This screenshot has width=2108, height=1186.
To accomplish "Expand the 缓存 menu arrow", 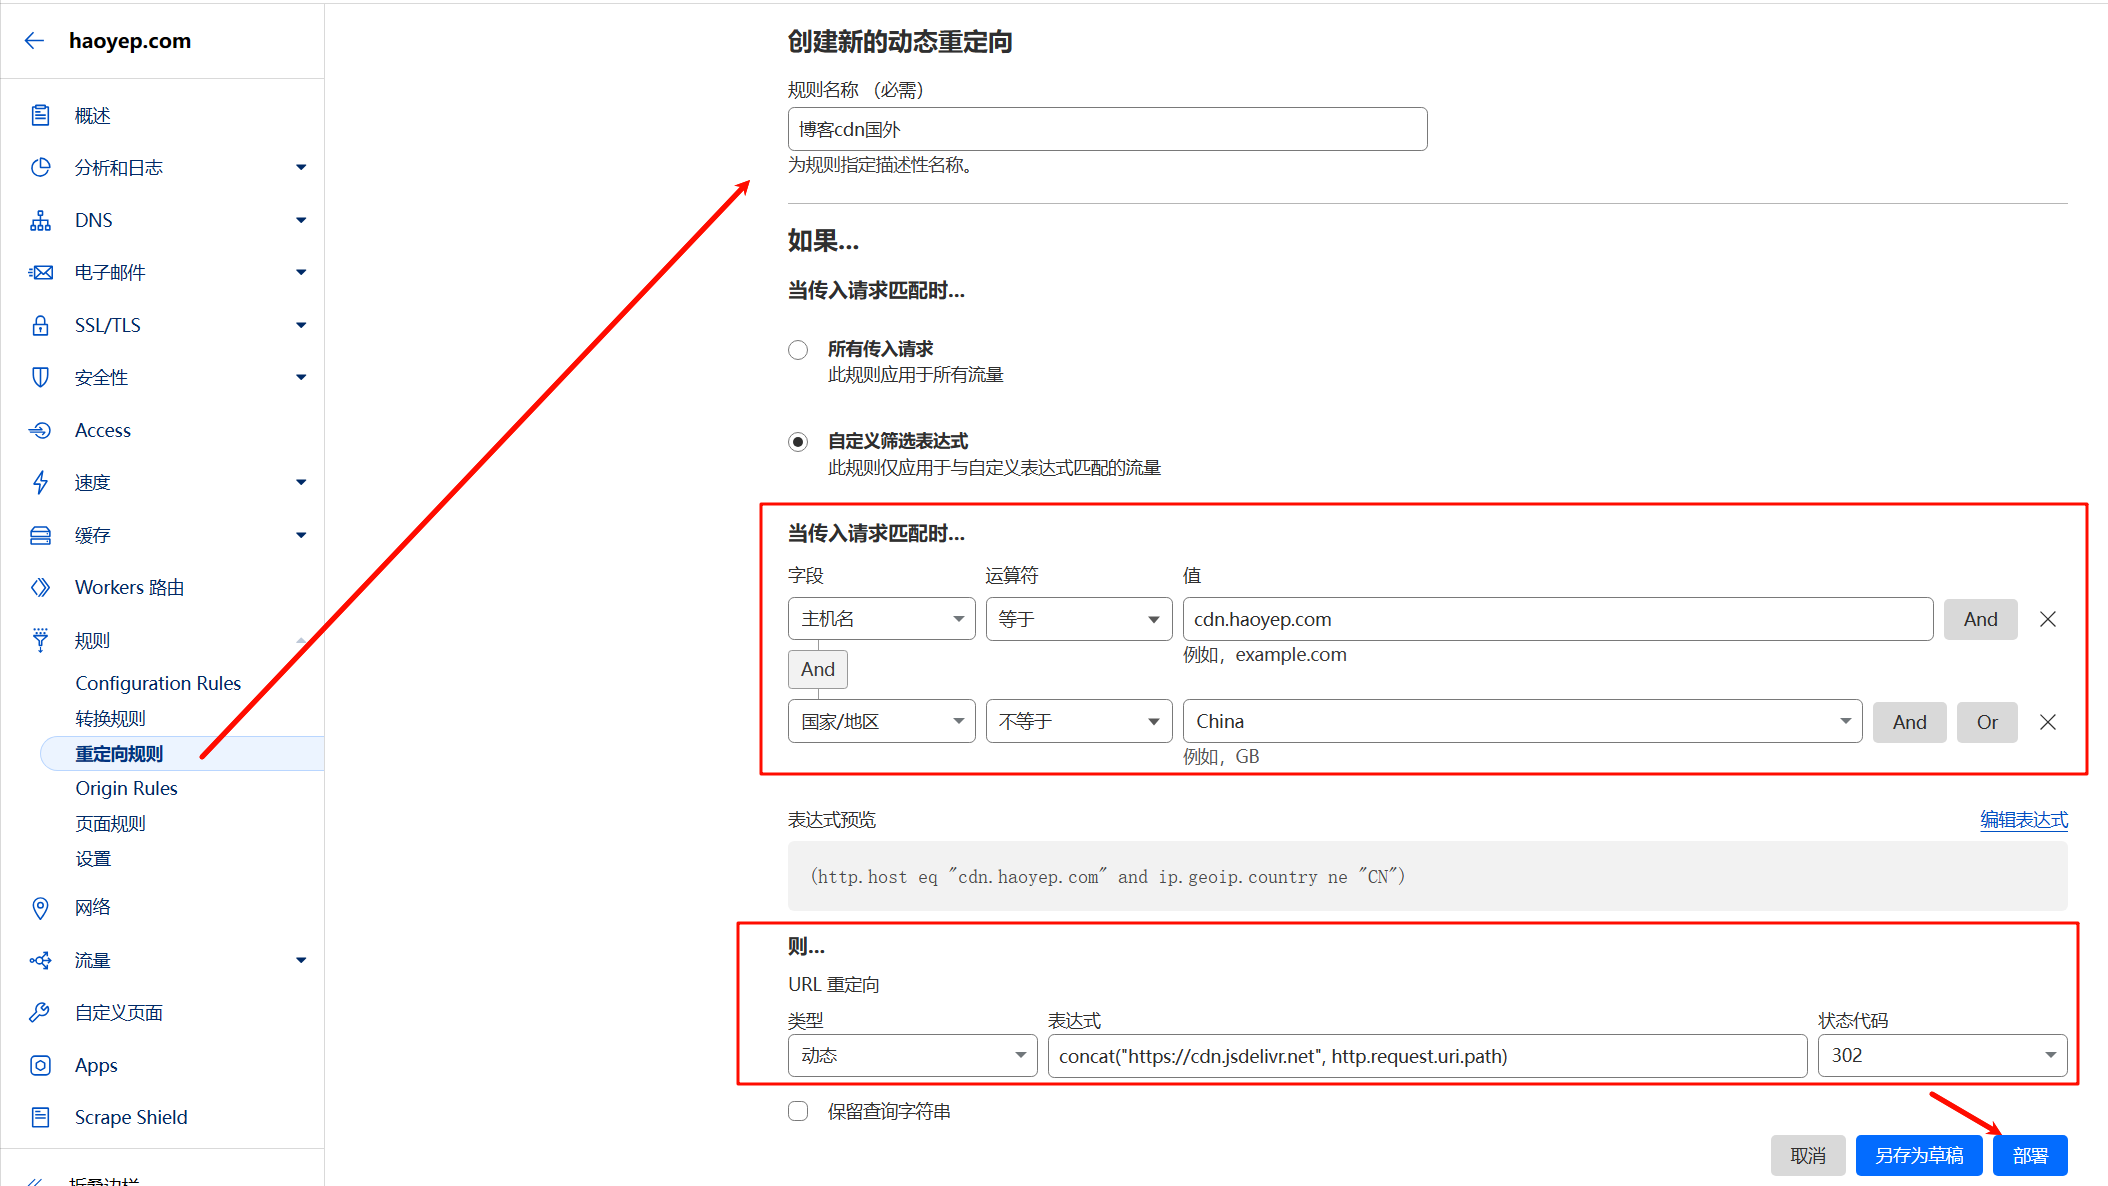I will (301, 535).
